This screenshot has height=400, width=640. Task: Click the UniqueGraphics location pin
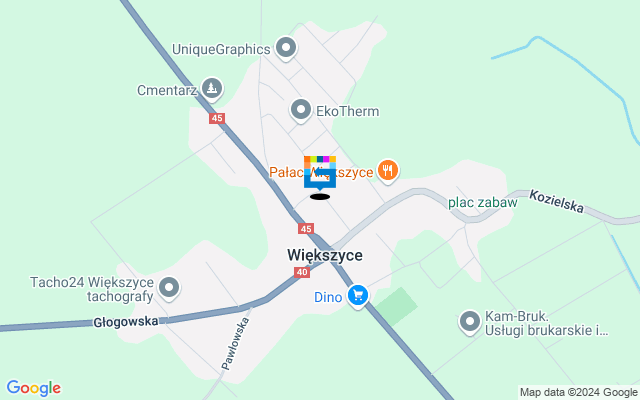pyautogui.click(x=286, y=48)
